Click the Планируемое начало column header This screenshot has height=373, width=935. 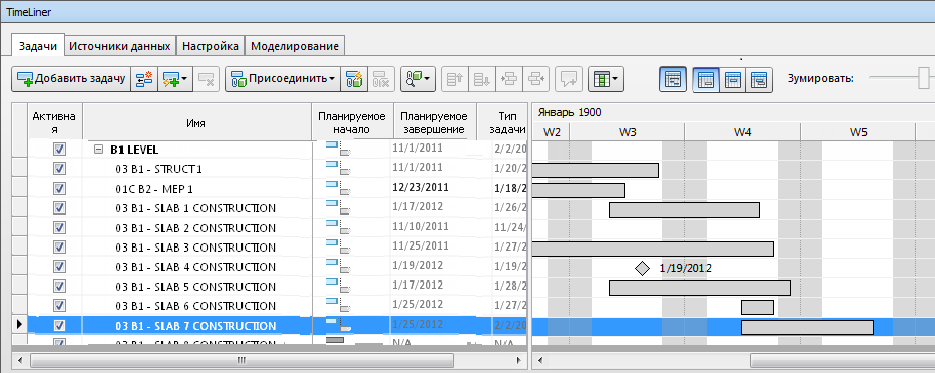pyautogui.click(x=352, y=122)
